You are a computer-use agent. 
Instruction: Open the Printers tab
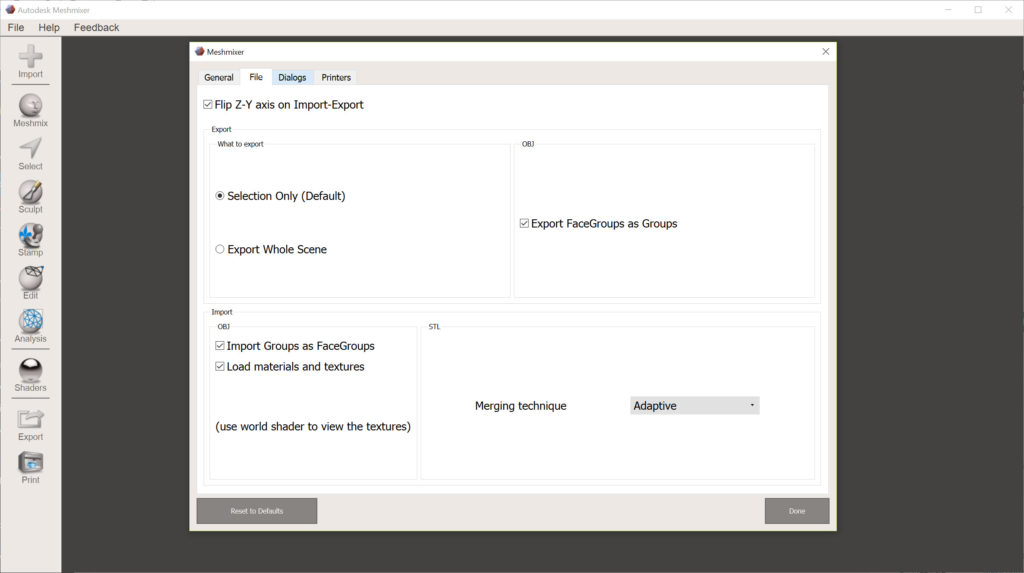336,77
